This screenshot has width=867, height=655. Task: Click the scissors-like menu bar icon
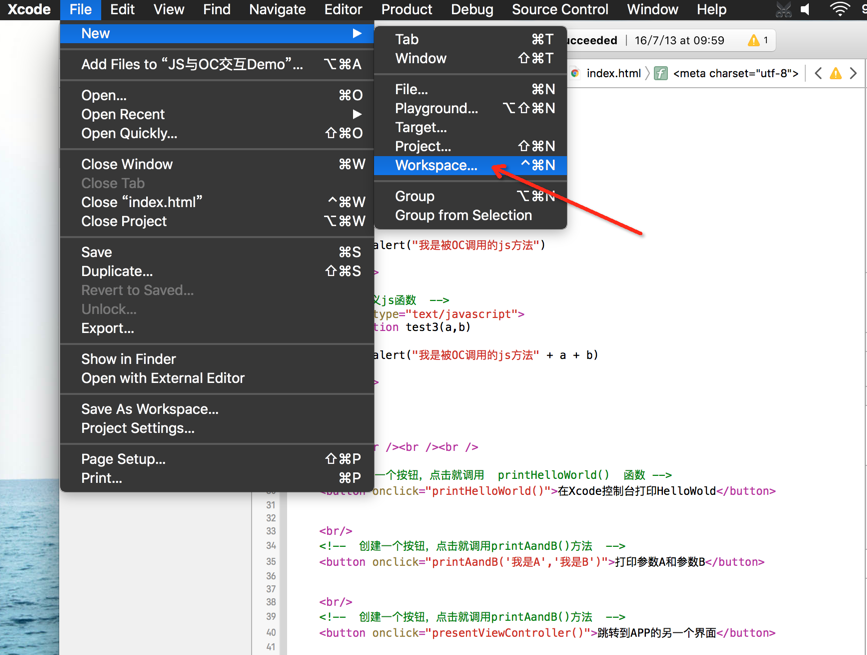click(784, 9)
